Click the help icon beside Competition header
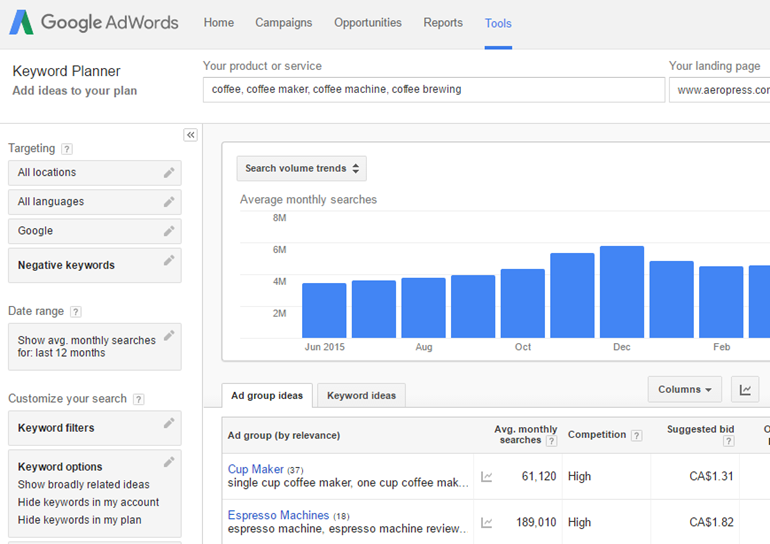This screenshot has width=770, height=544. pyautogui.click(x=635, y=435)
